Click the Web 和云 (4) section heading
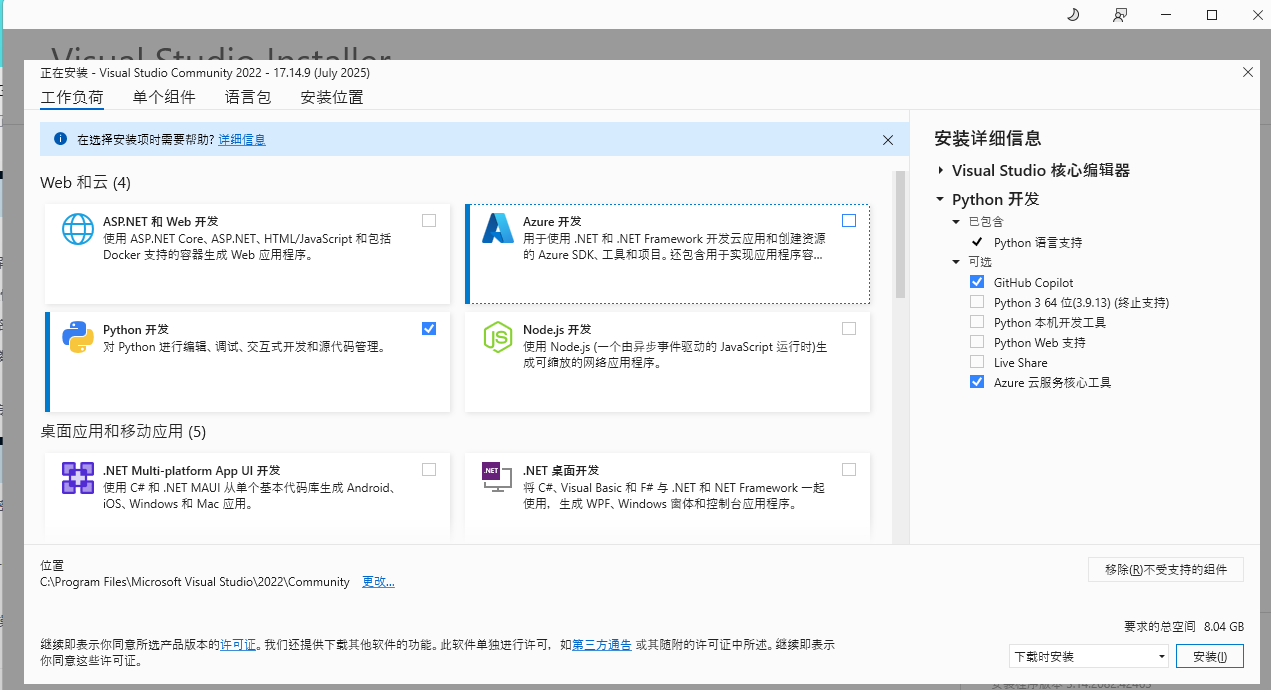 85,183
